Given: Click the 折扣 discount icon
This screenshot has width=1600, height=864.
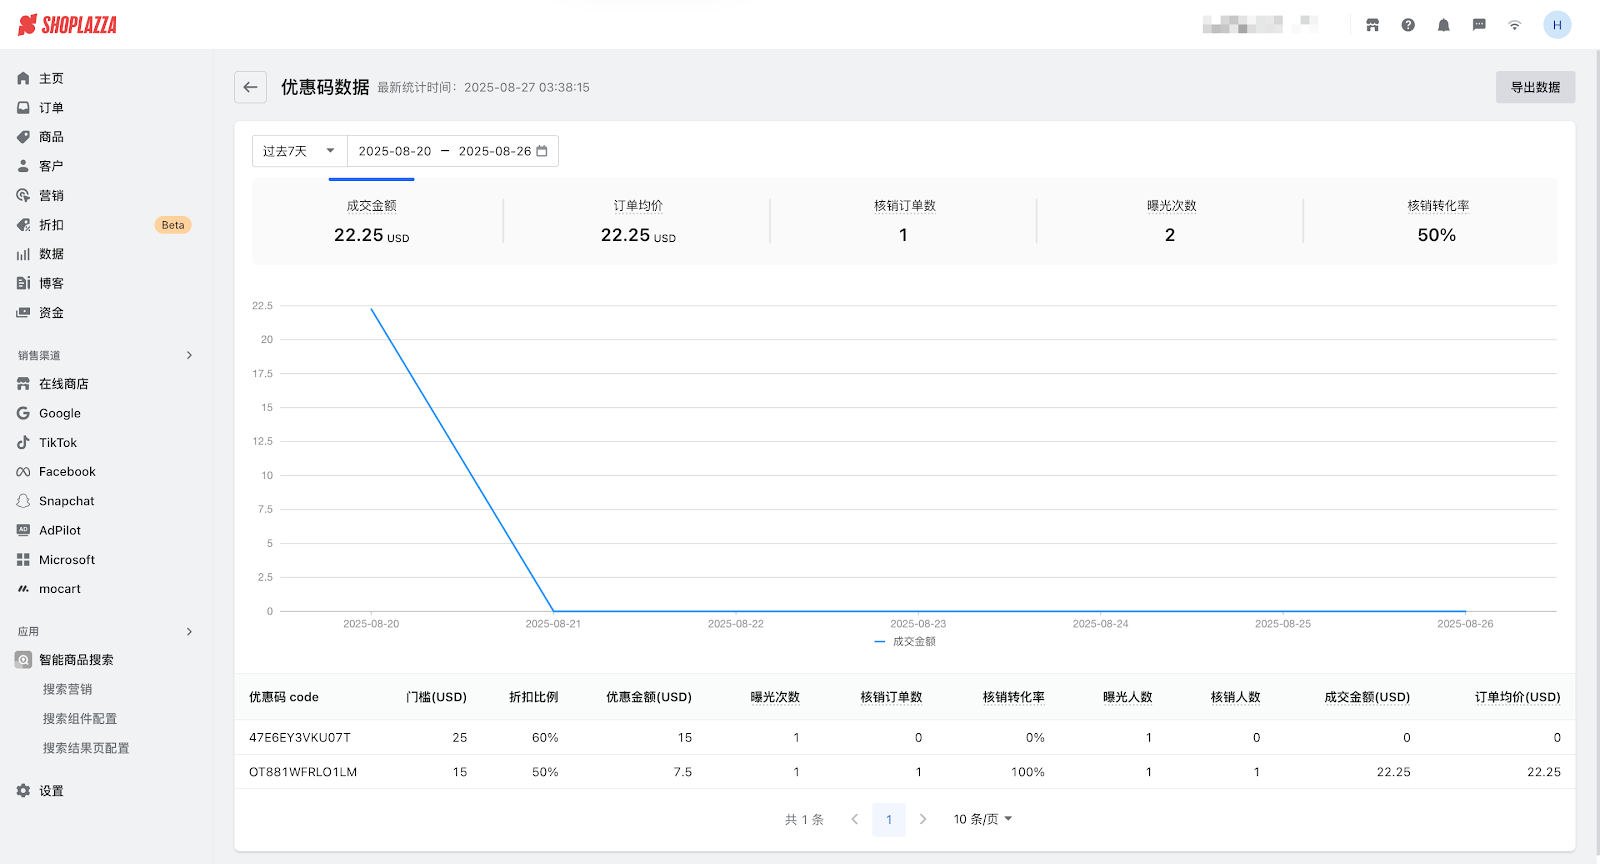Looking at the screenshot, I should (23, 225).
